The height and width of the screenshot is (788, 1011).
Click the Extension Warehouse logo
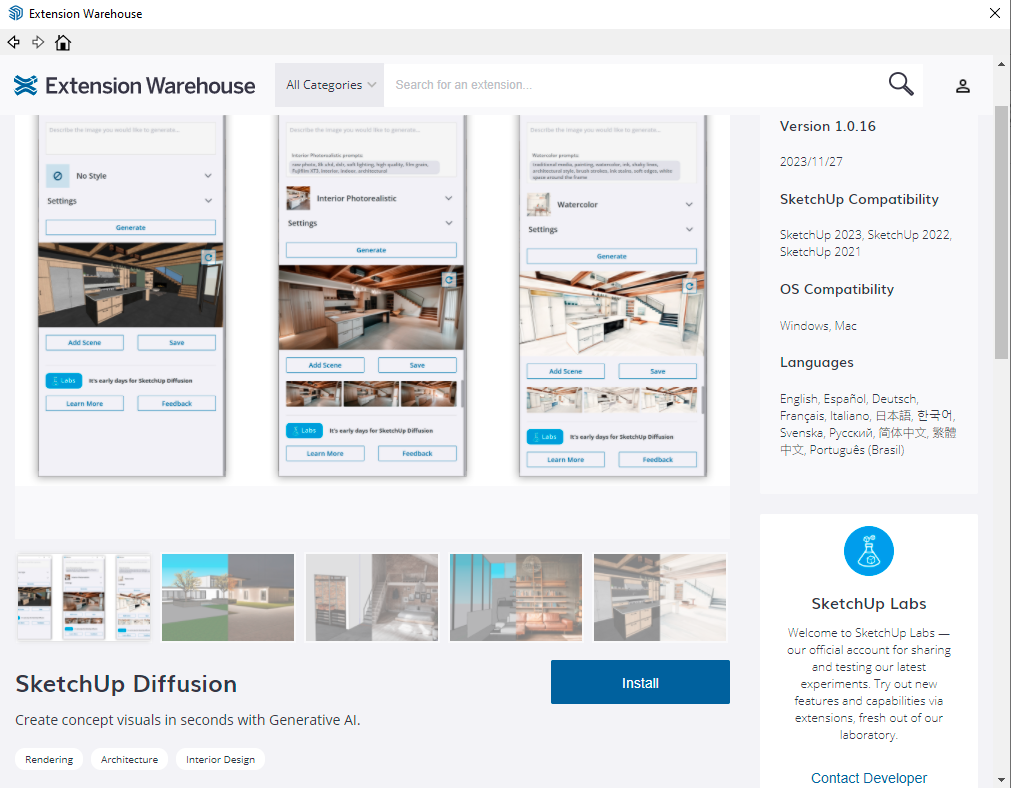[x=134, y=85]
